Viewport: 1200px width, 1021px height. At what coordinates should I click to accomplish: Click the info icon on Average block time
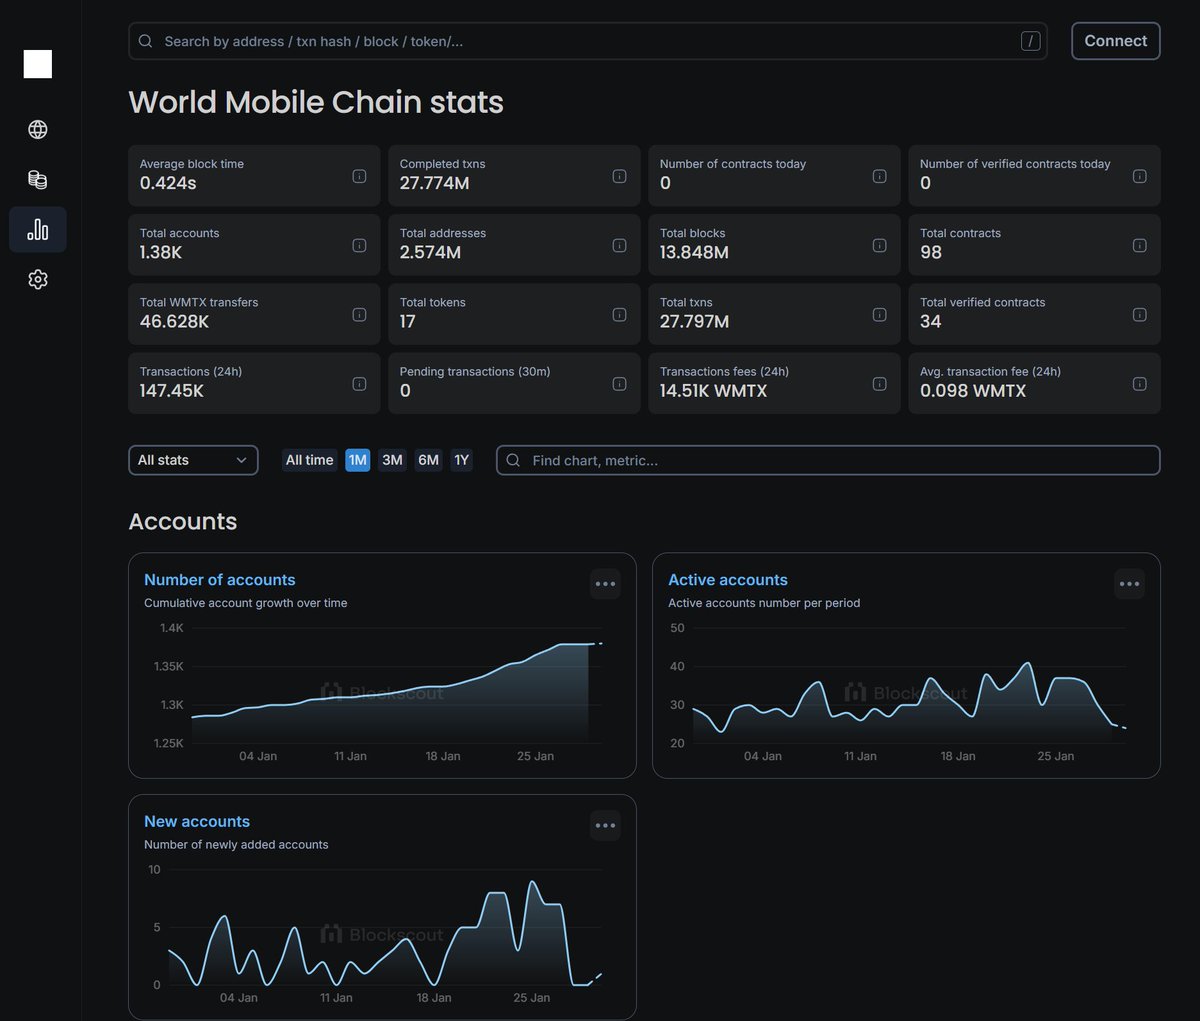pyautogui.click(x=359, y=175)
